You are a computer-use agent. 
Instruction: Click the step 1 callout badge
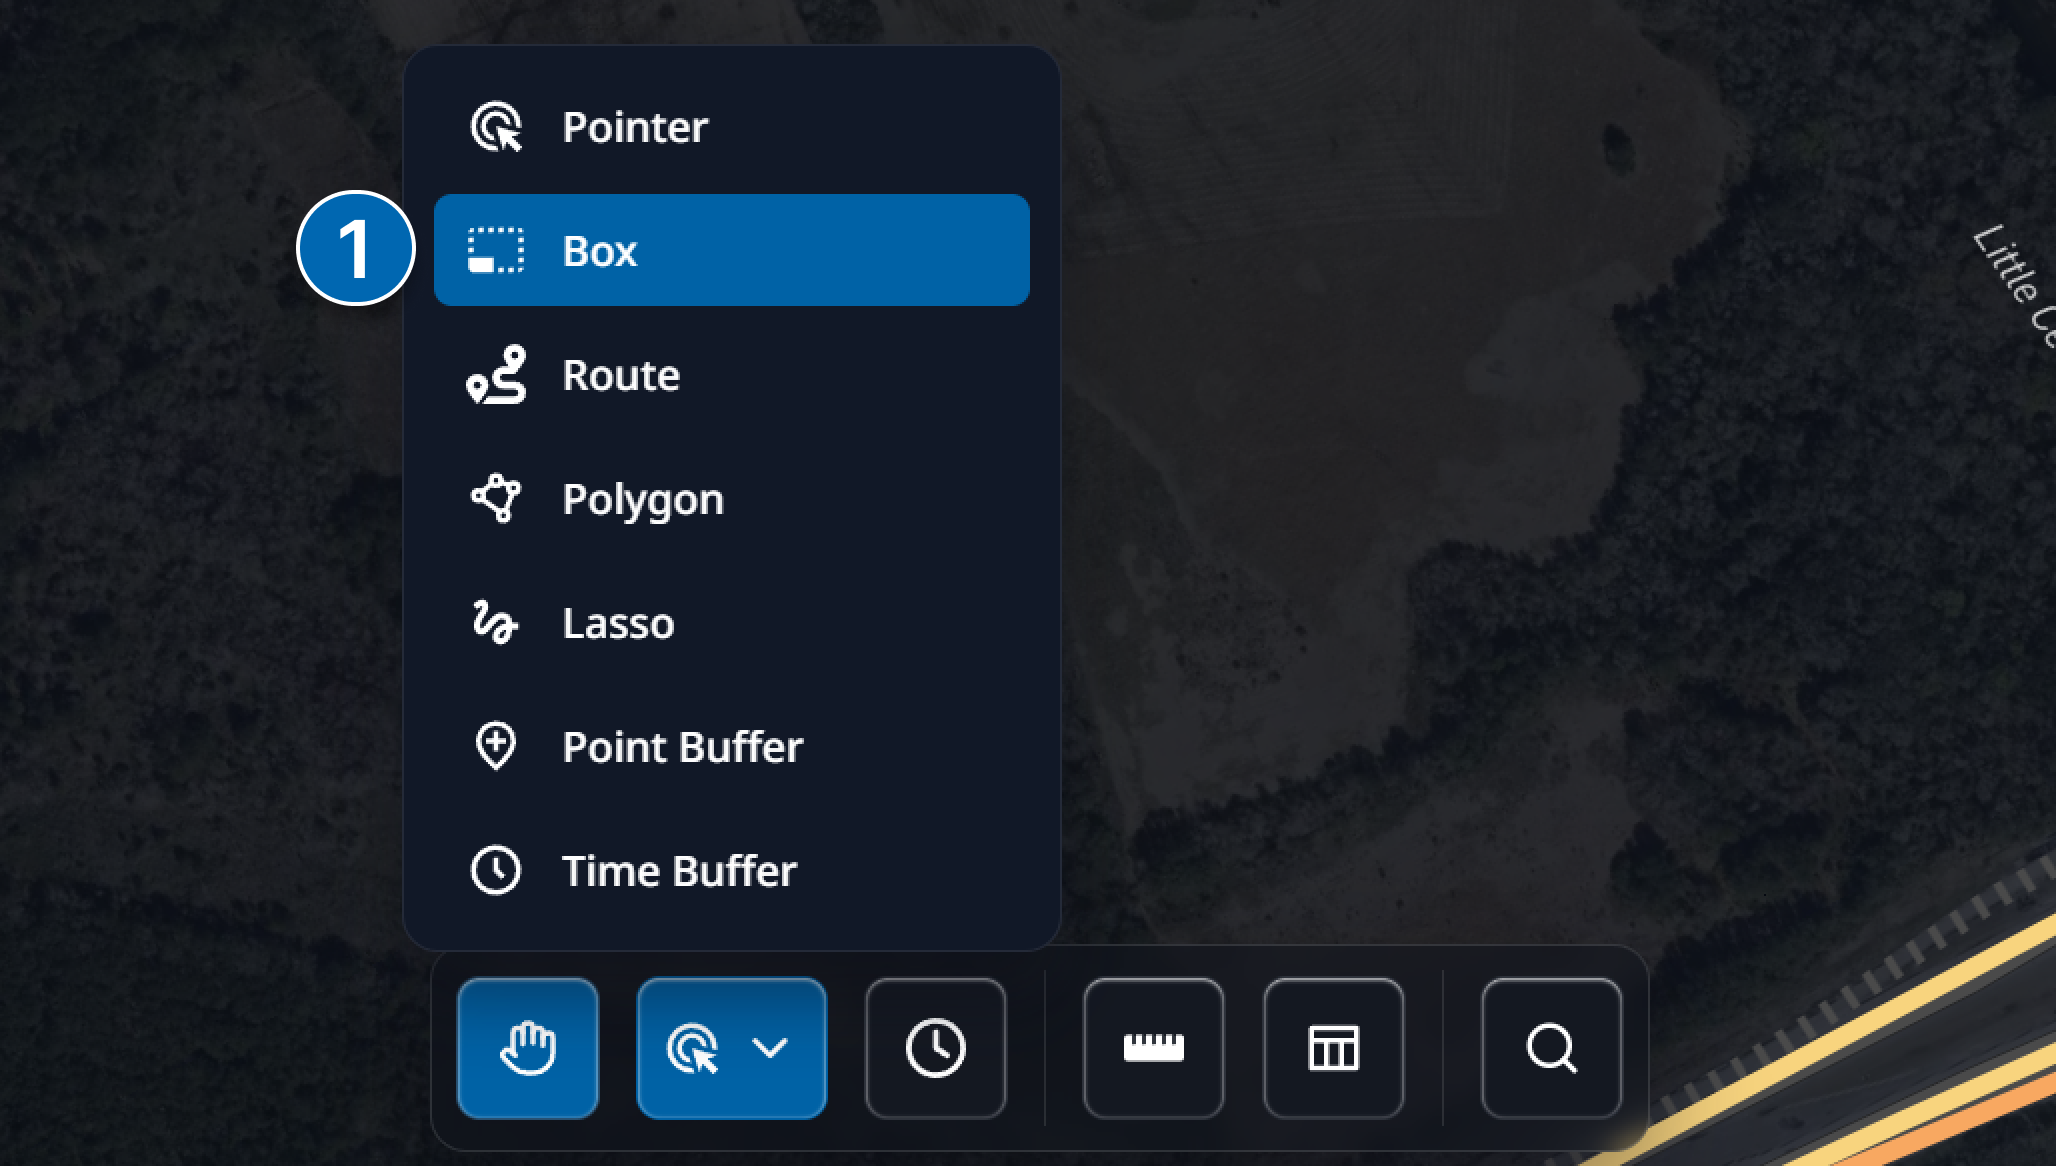(356, 248)
